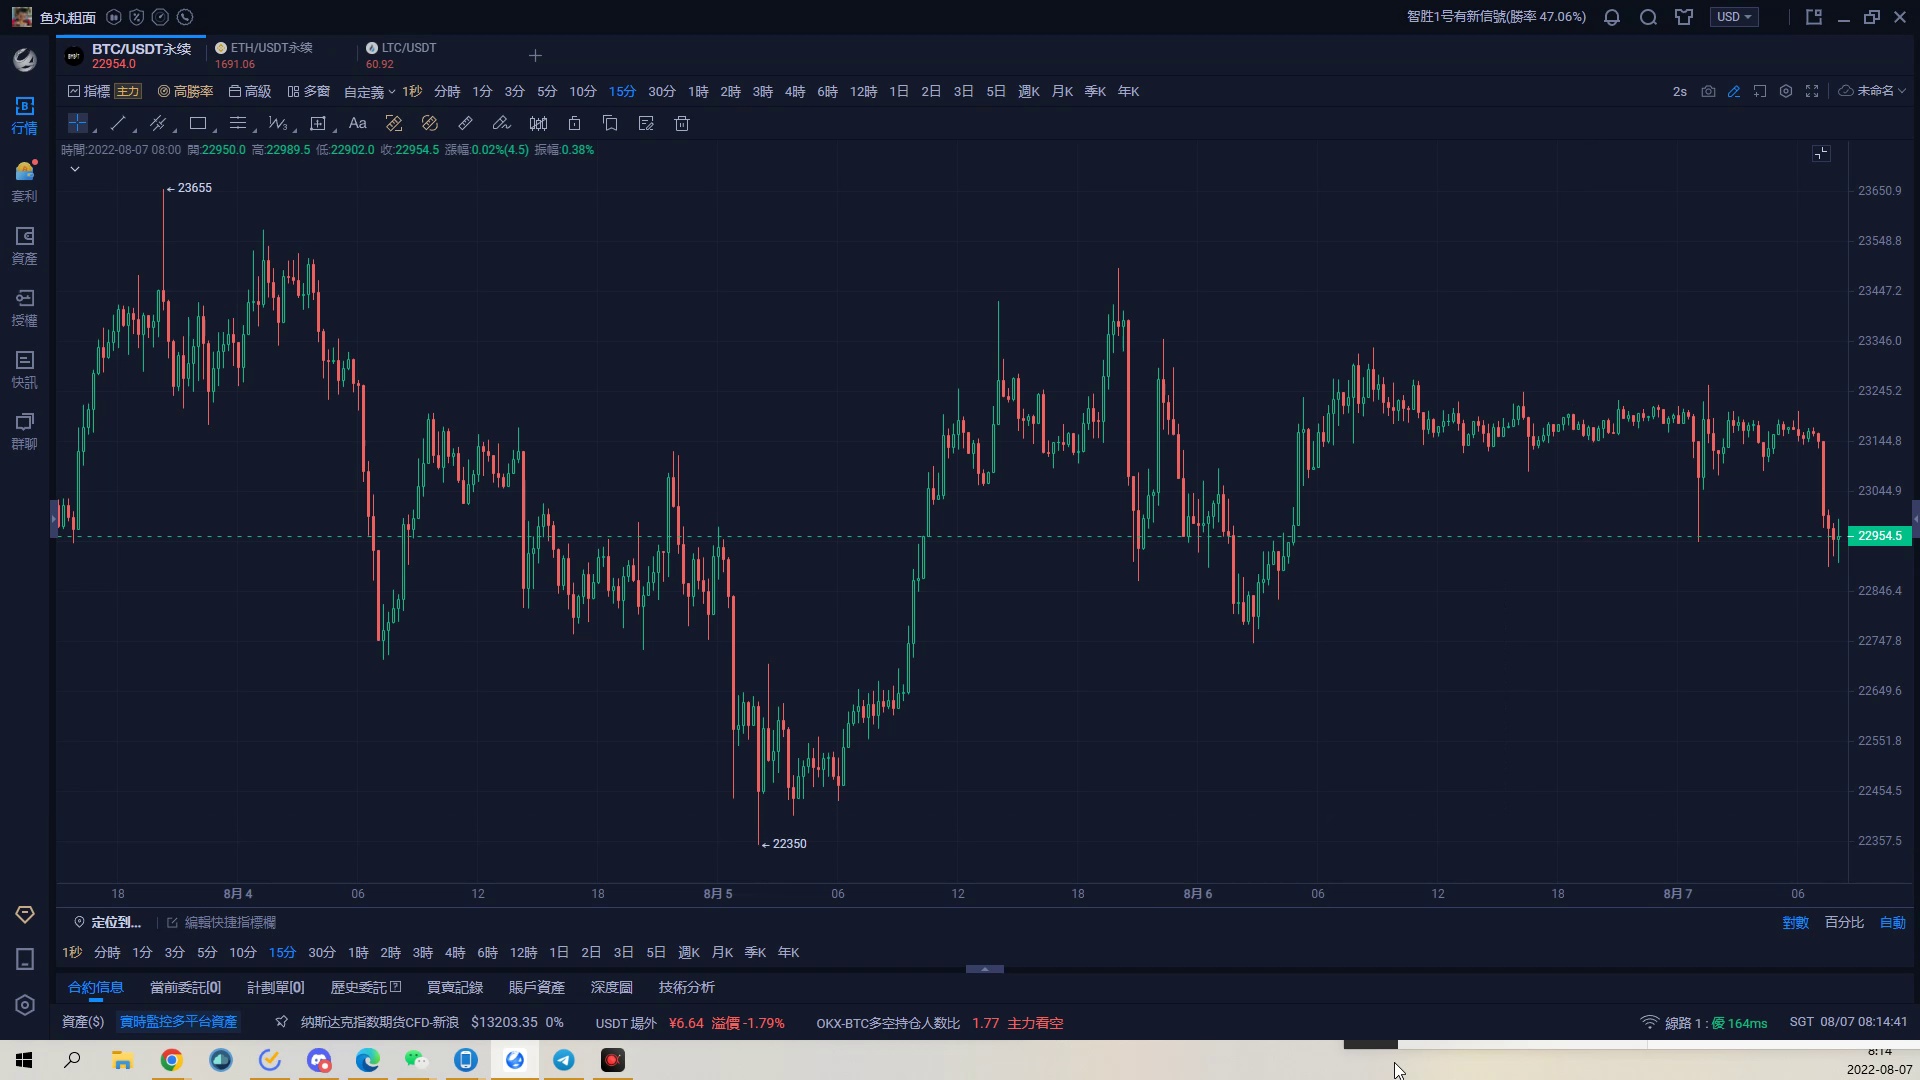Image resolution: width=1920 pixels, height=1080 pixels.
Task: Click the t-shirt theme skin icon
Action: click(1684, 17)
